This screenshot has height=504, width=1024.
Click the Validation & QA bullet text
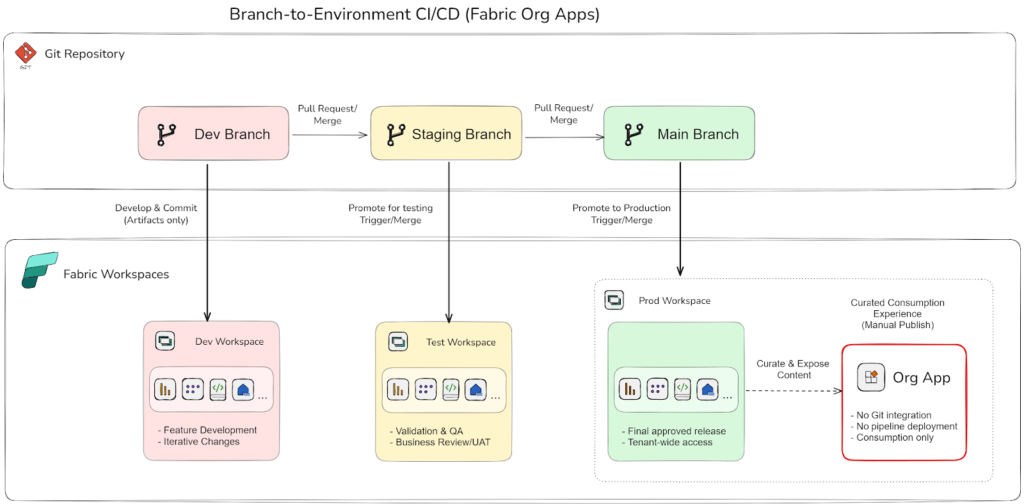(x=426, y=432)
